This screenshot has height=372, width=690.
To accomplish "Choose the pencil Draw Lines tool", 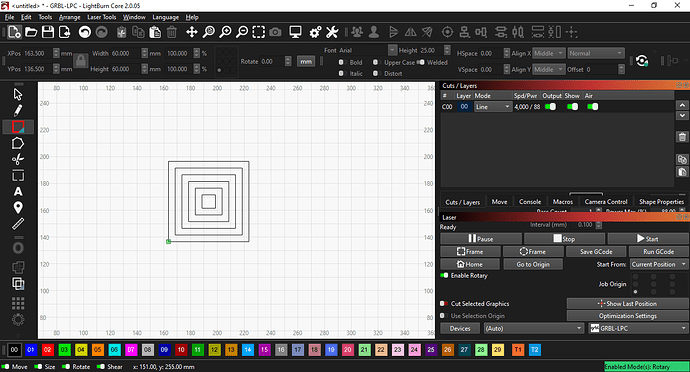I will click(18, 110).
